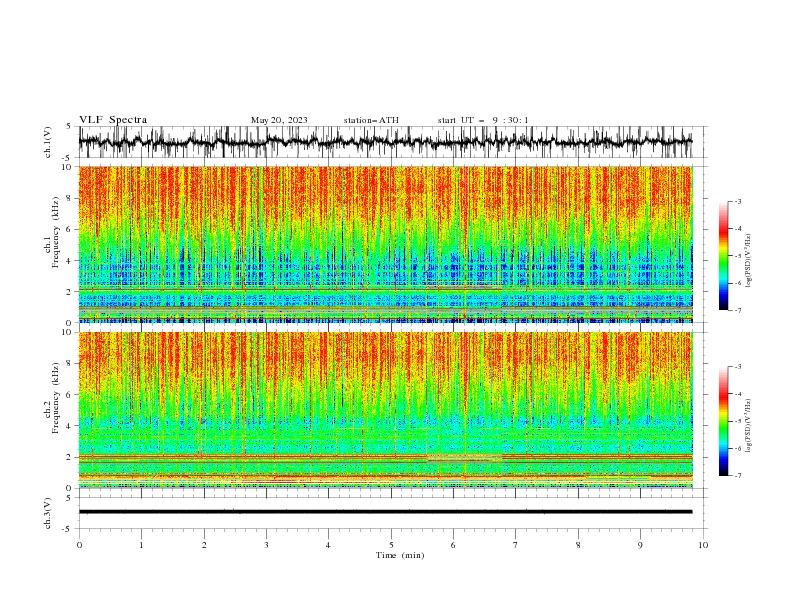Click the "-3" tick on ch.1 colorbar

pyautogui.click(x=737, y=201)
